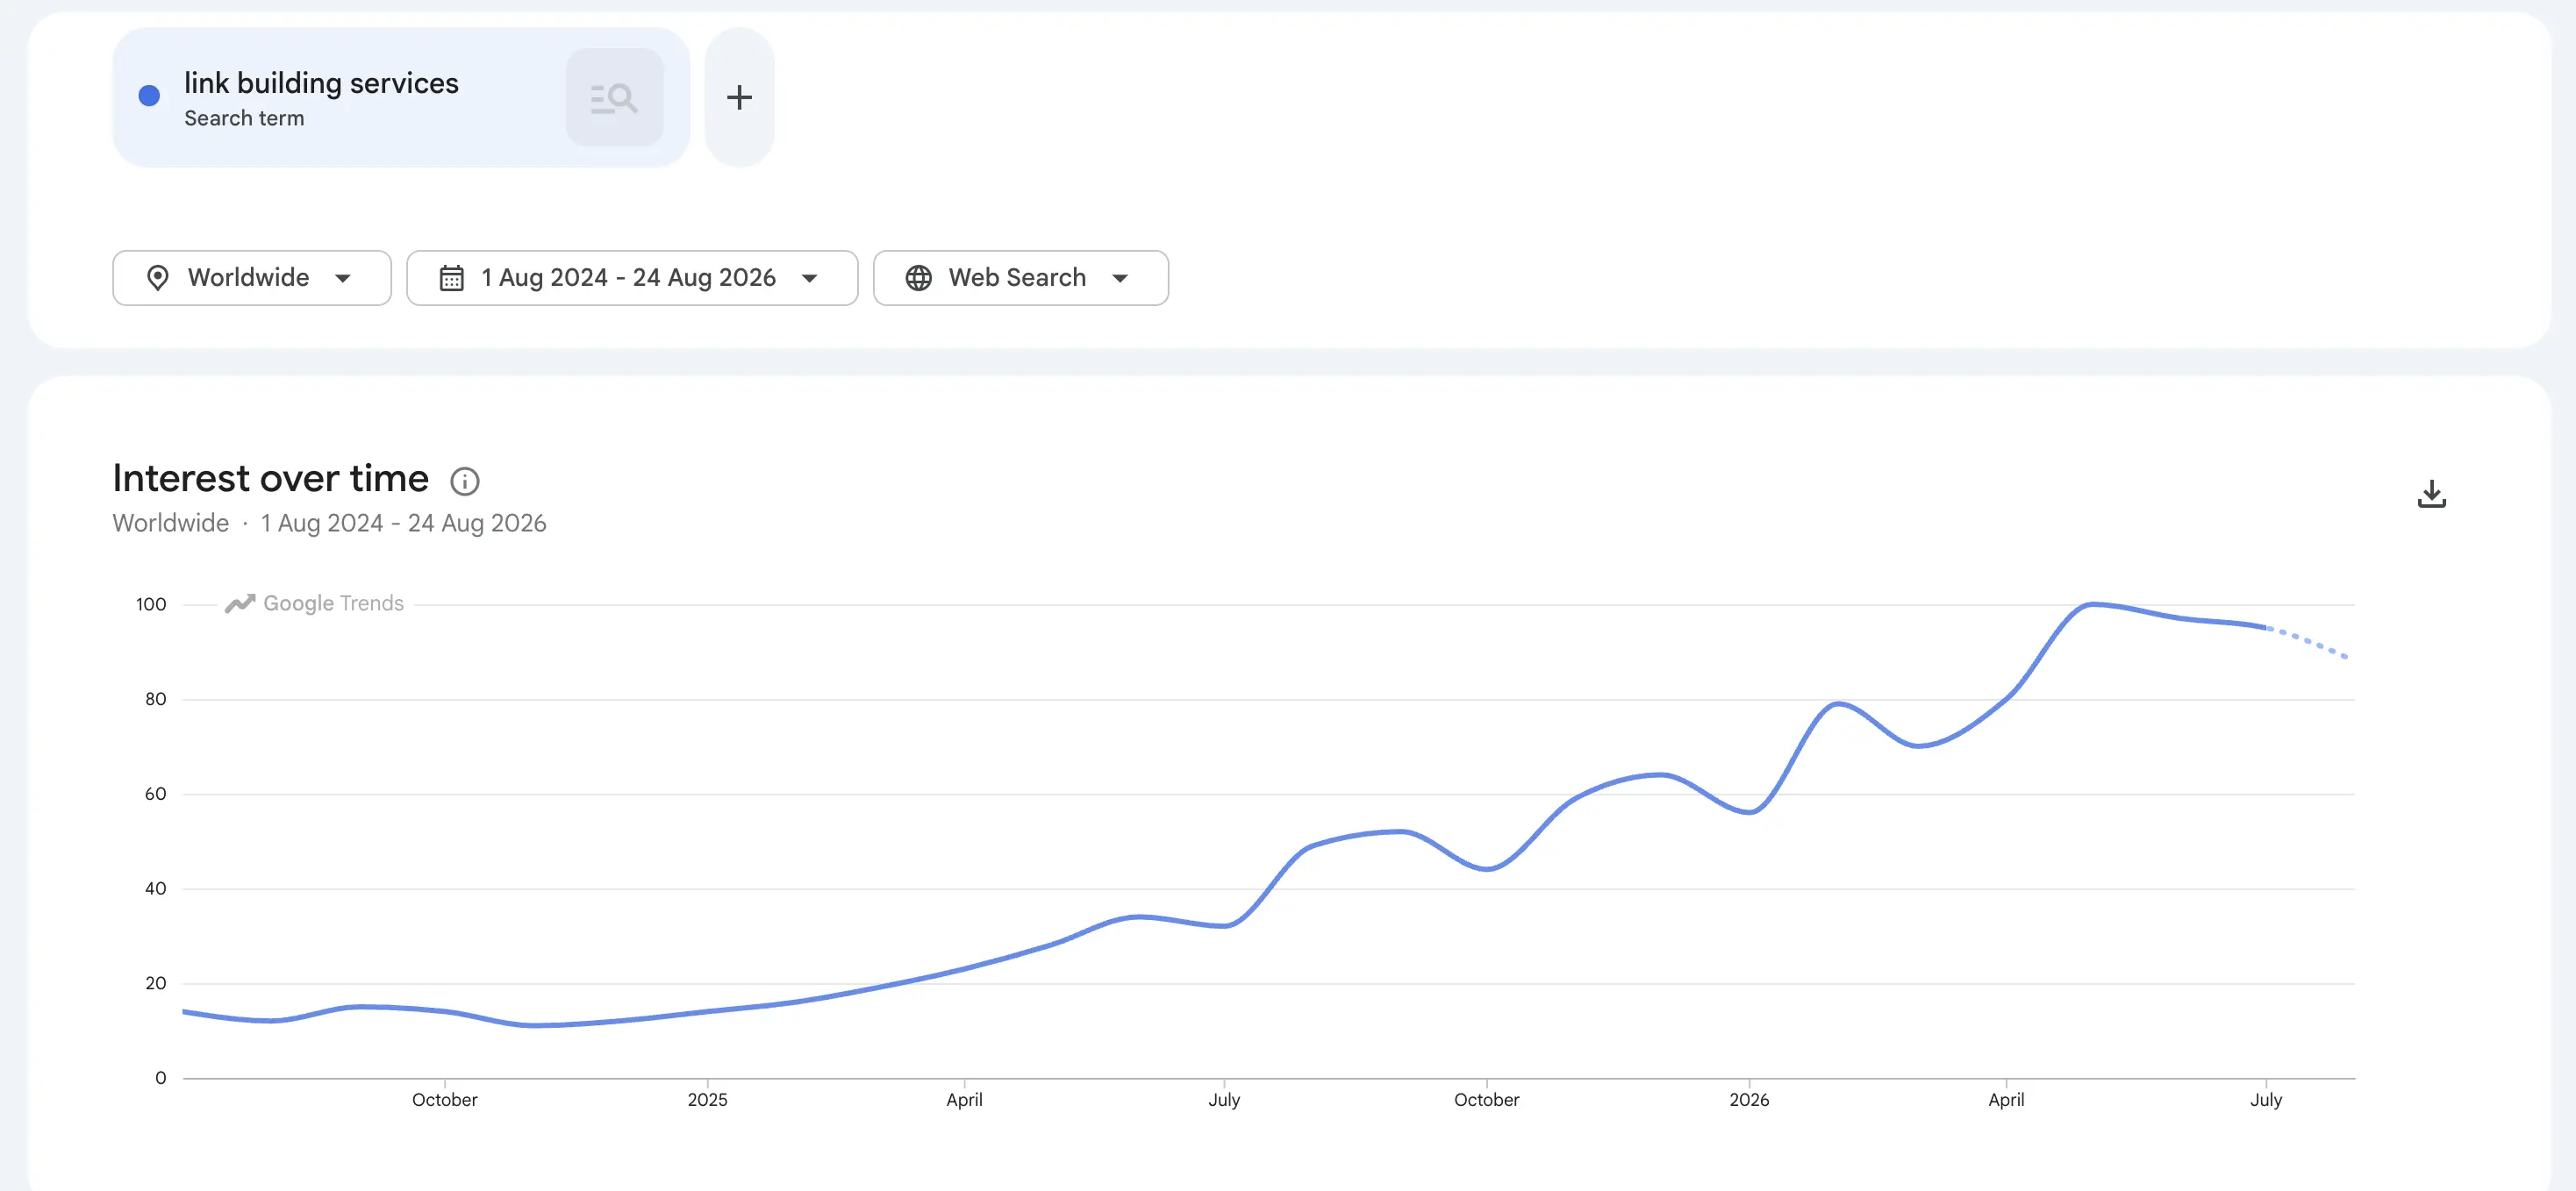This screenshot has height=1191, width=2576.
Task: Click the globe icon in Web Search filter
Action: (918, 278)
